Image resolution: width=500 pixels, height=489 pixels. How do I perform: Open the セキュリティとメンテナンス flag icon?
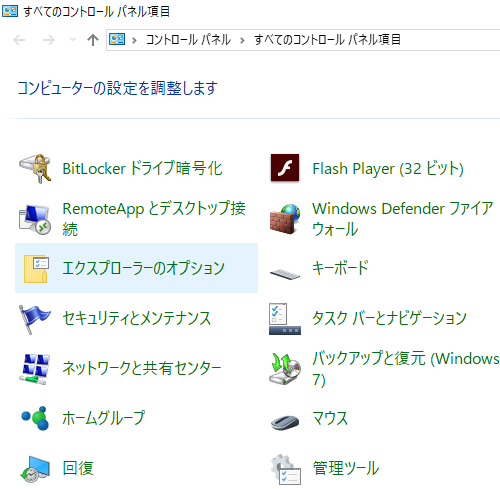click(35, 319)
